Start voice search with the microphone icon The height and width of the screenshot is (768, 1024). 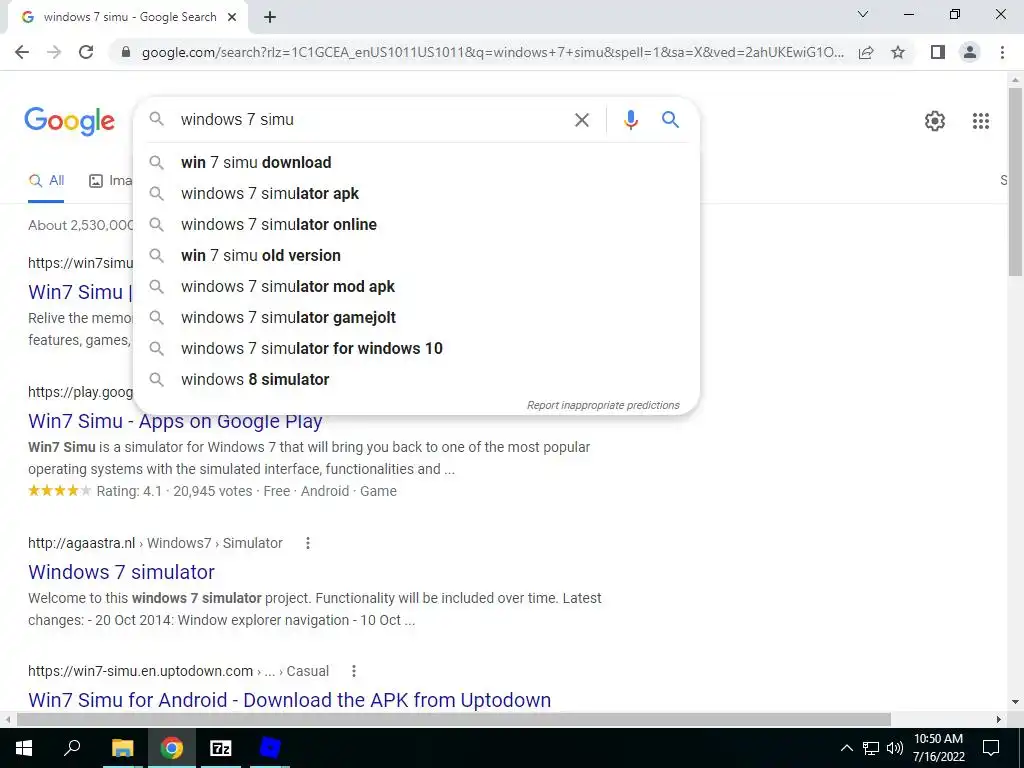click(630, 120)
